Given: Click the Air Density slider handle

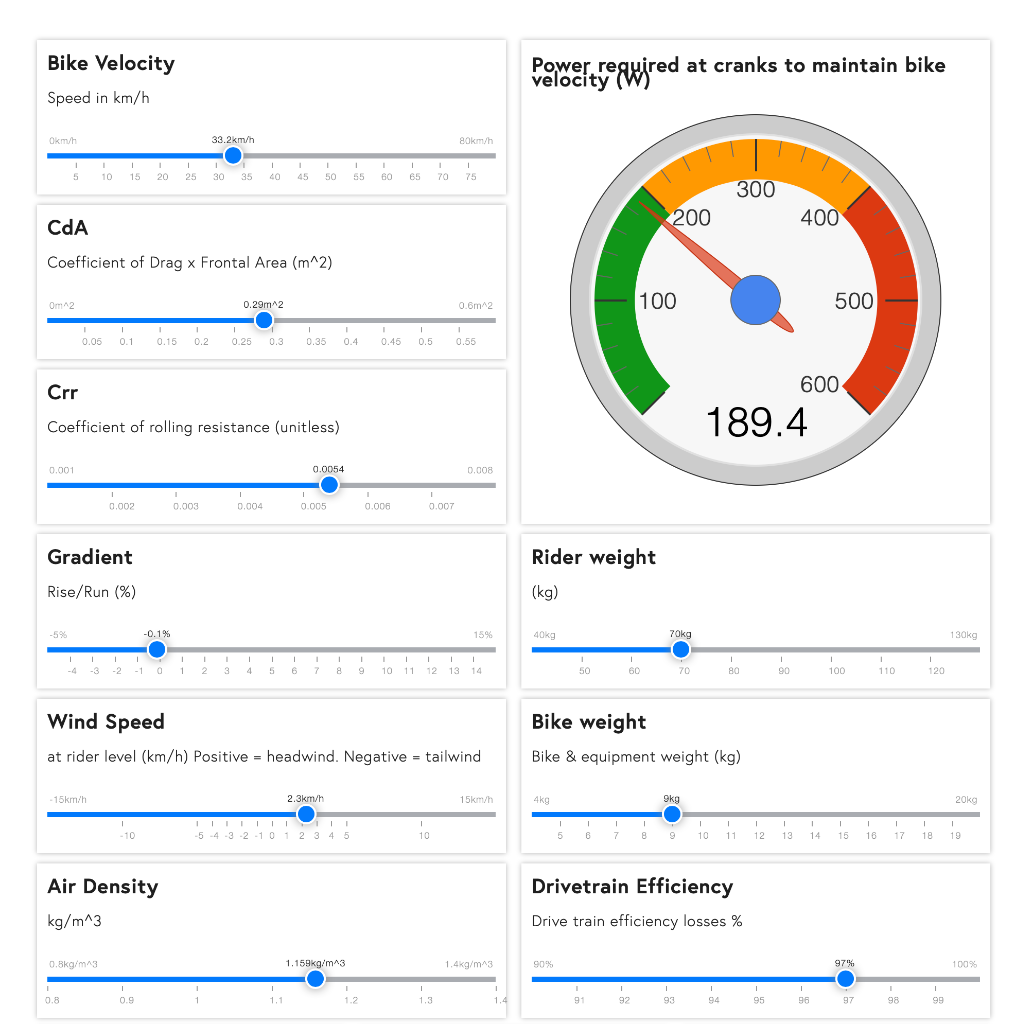Looking at the screenshot, I should coord(315,978).
